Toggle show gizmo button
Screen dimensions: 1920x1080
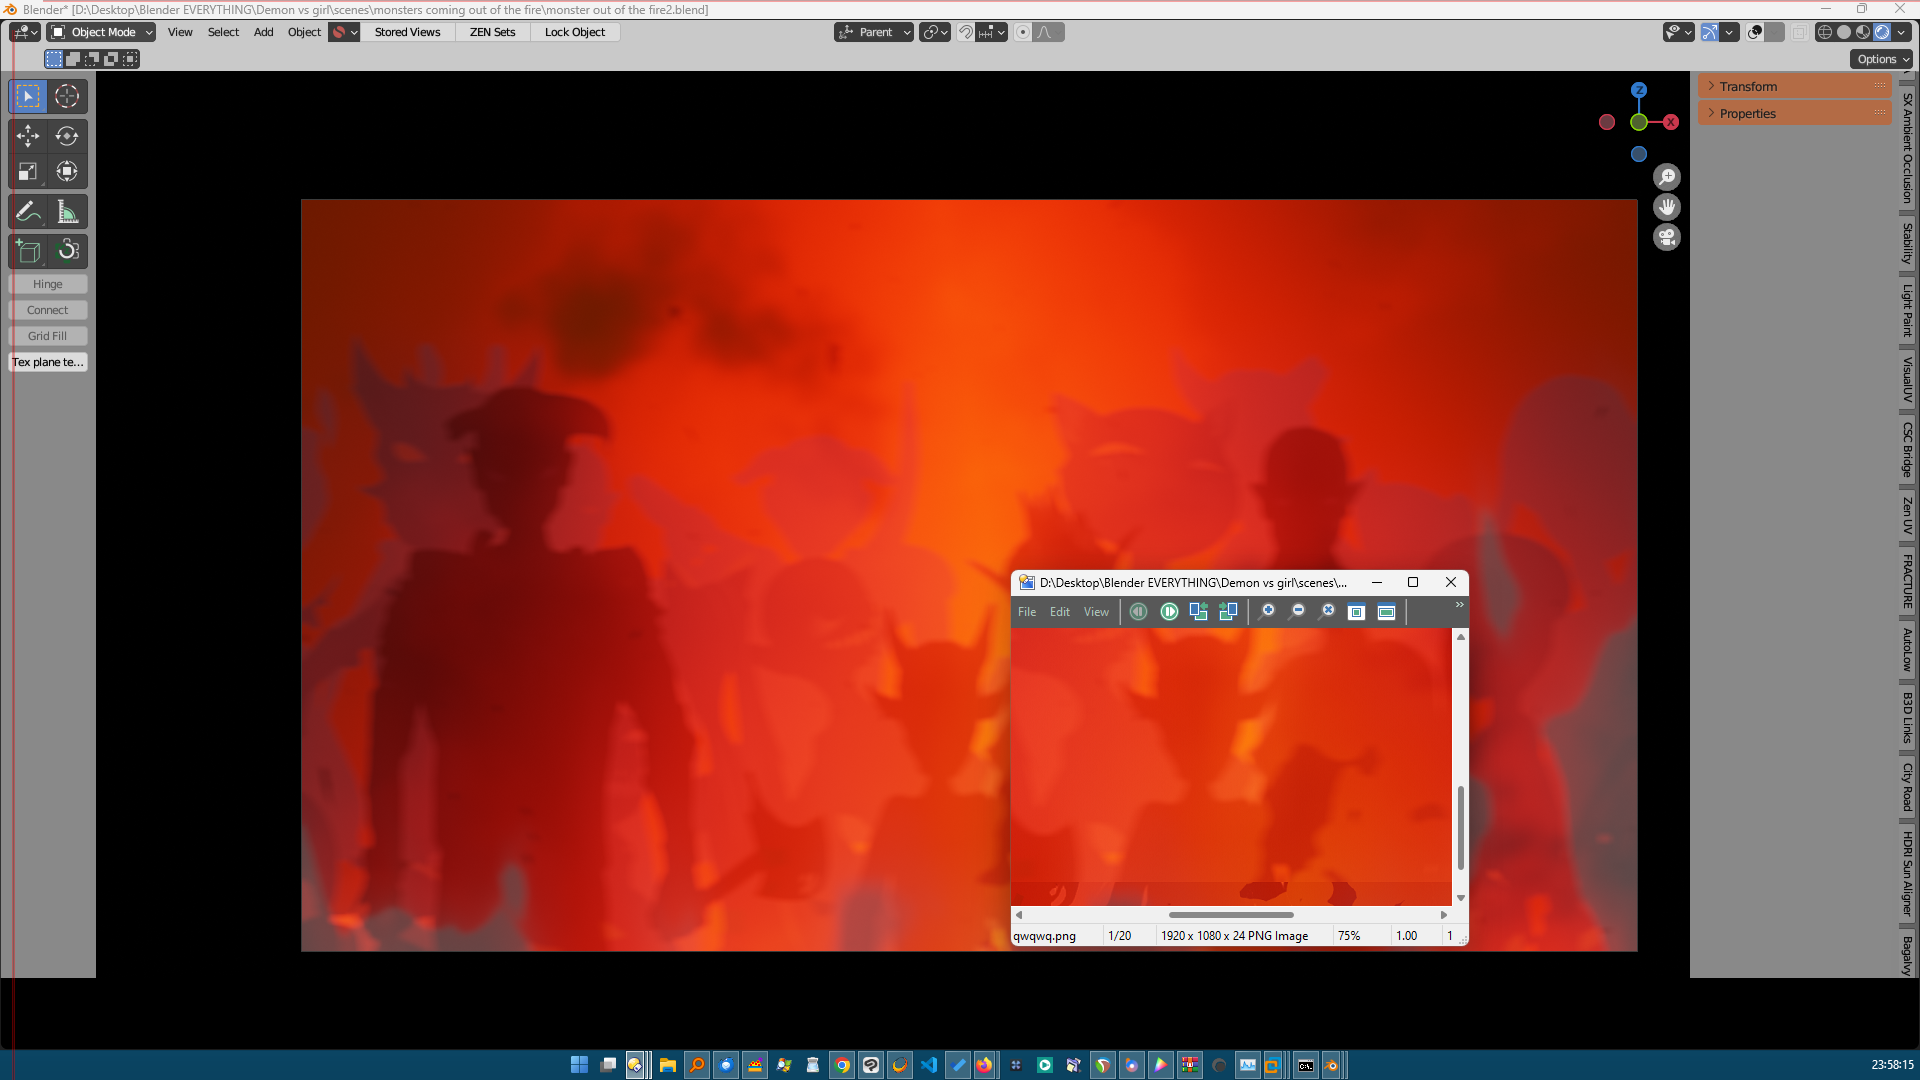pyautogui.click(x=1710, y=32)
